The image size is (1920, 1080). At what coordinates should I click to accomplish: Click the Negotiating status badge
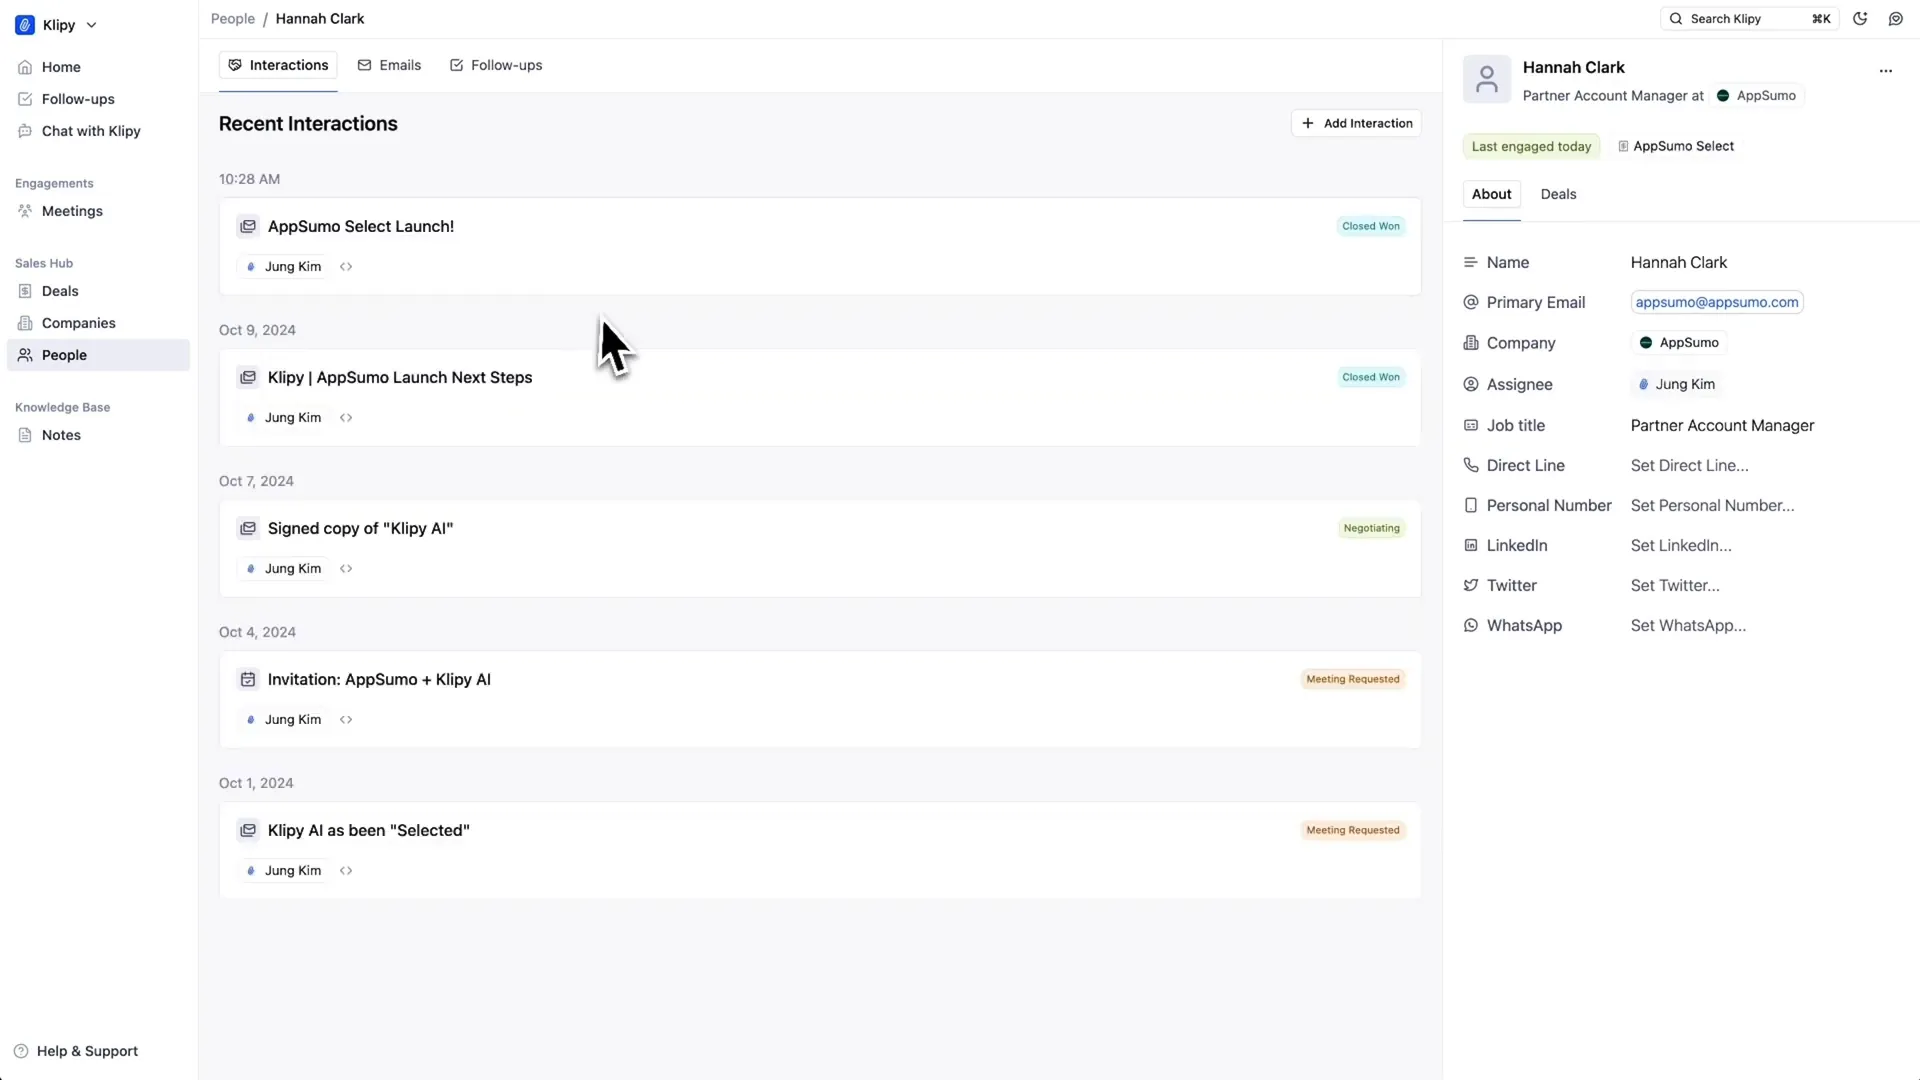point(1371,528)
